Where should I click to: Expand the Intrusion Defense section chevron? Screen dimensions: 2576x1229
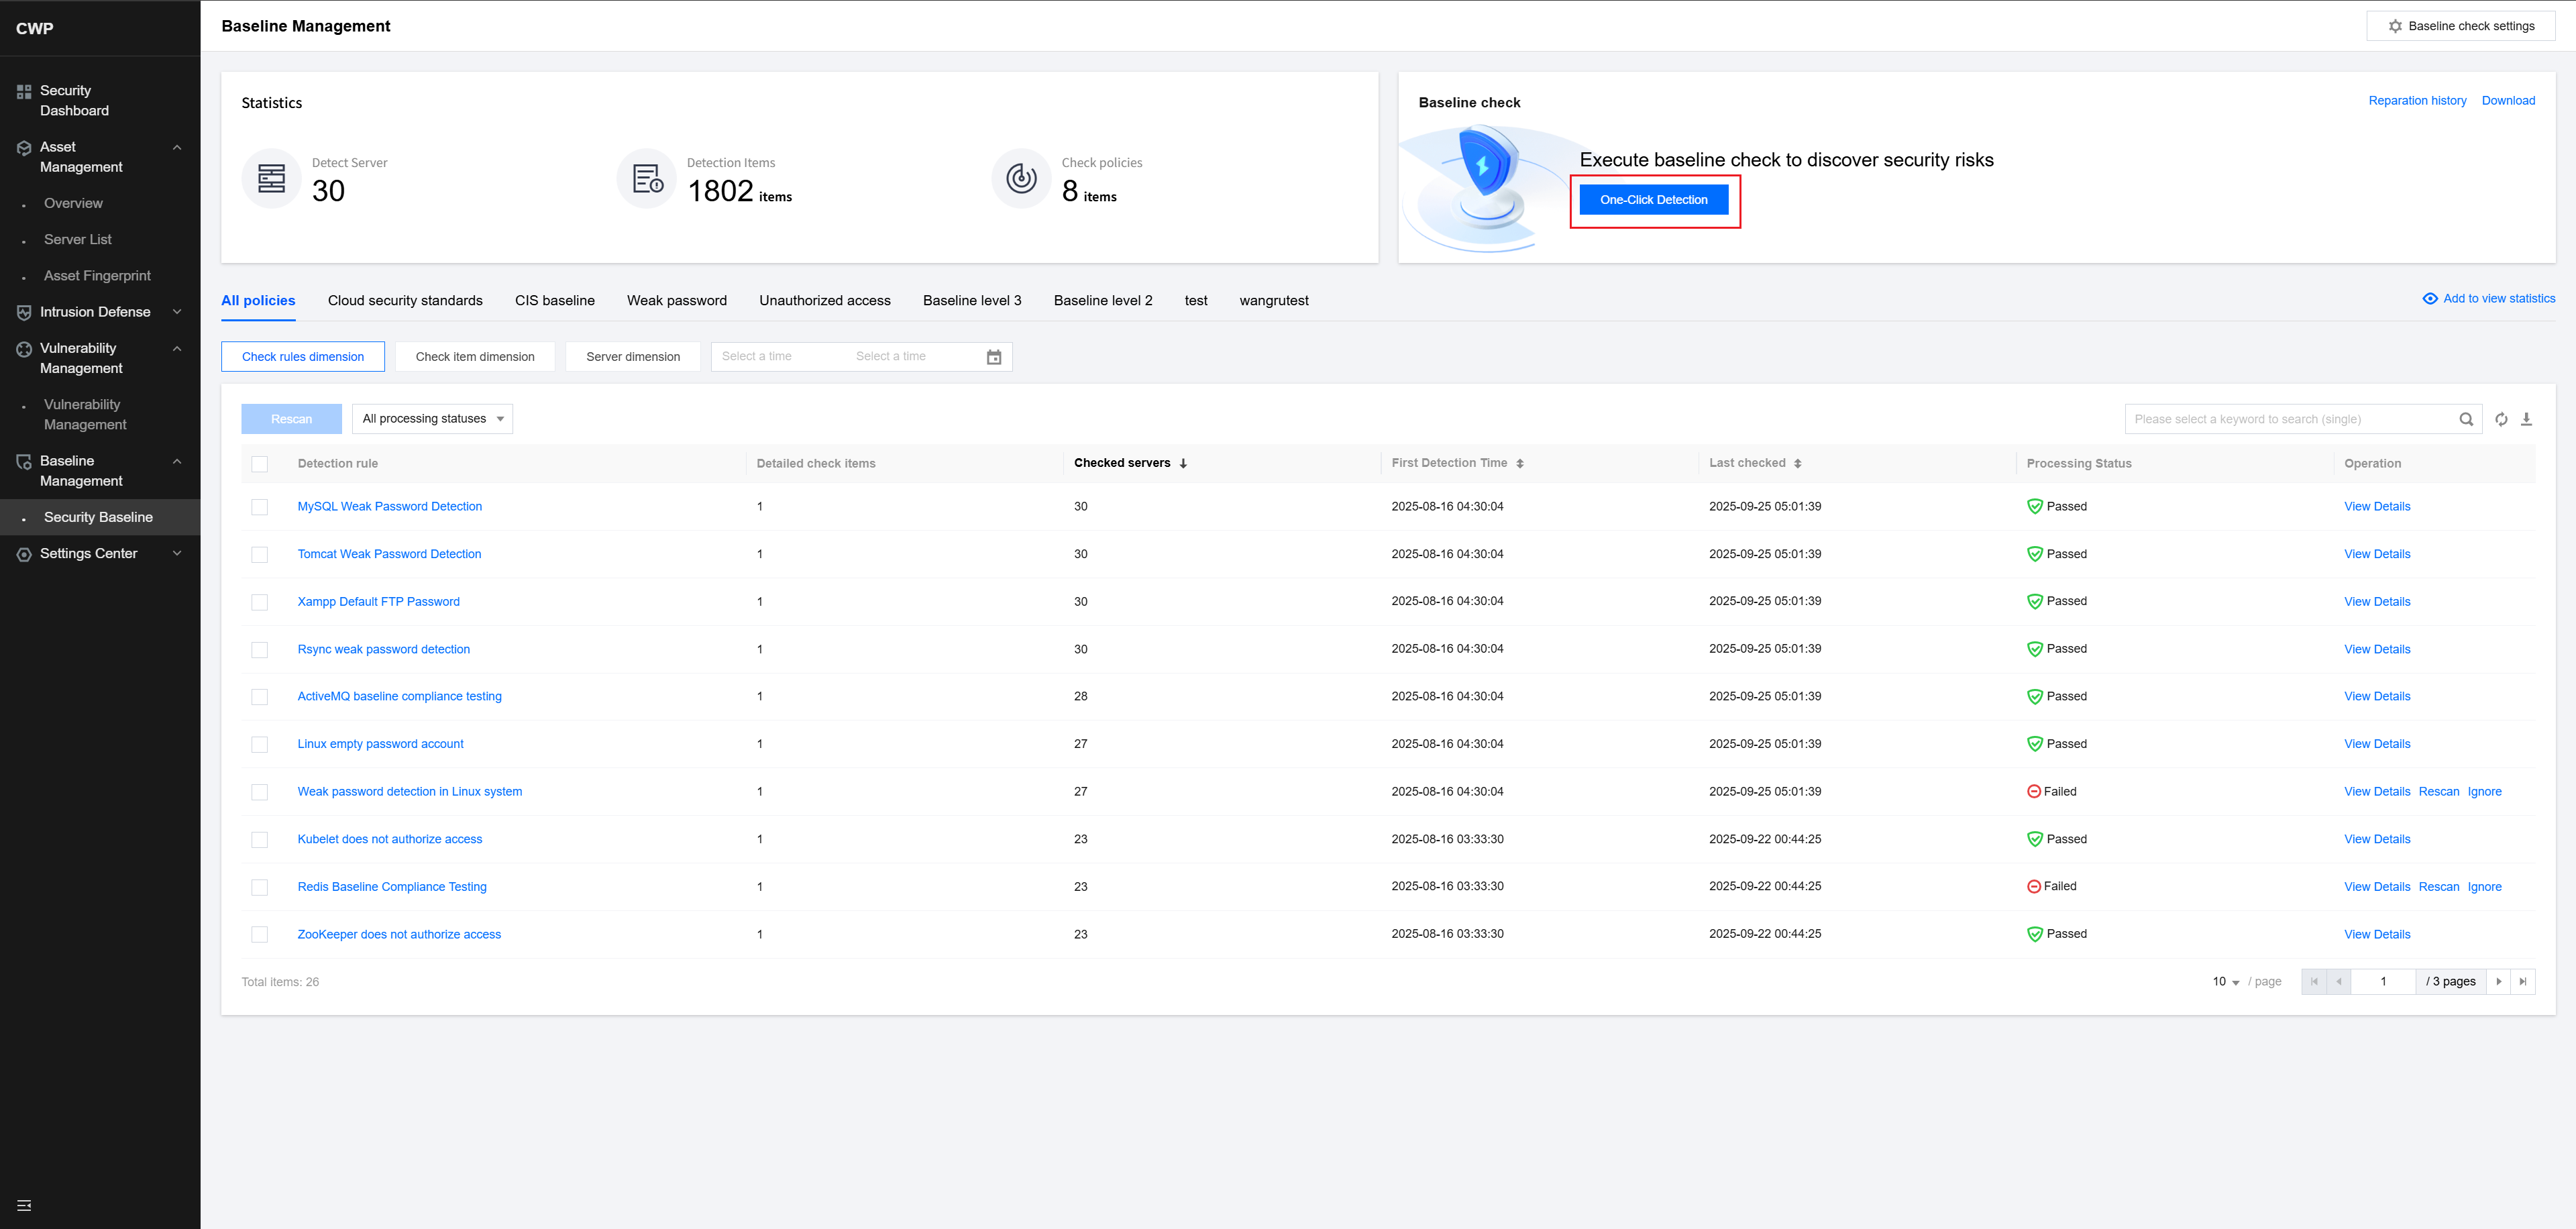(x=177, y=312)
